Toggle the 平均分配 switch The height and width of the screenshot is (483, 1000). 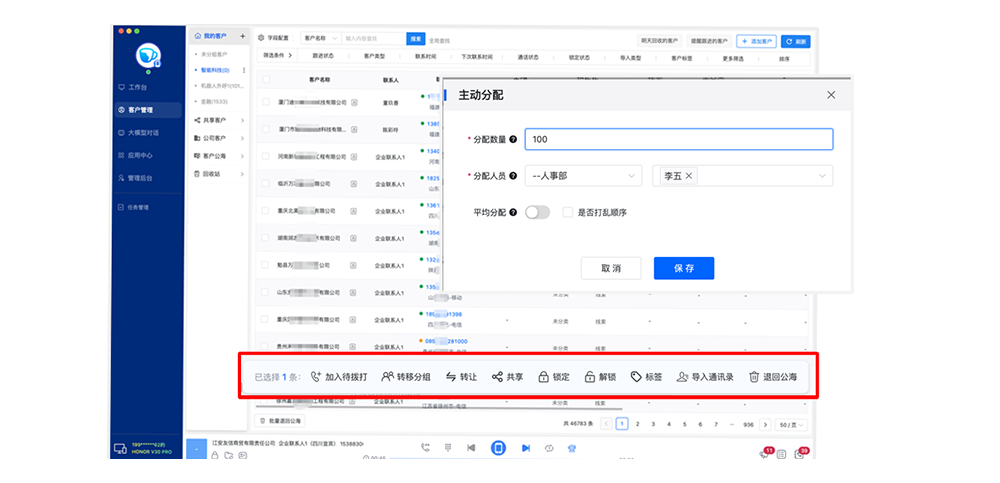[537, 212]
